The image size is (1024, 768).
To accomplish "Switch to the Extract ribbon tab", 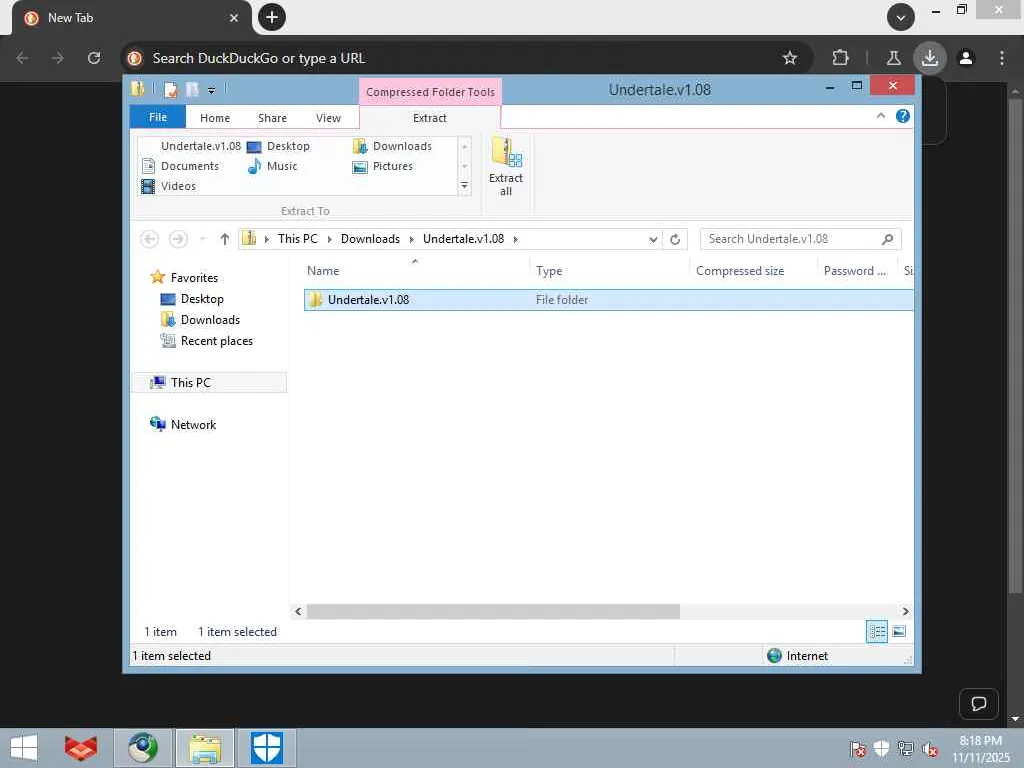I will [x=430, y=118].
